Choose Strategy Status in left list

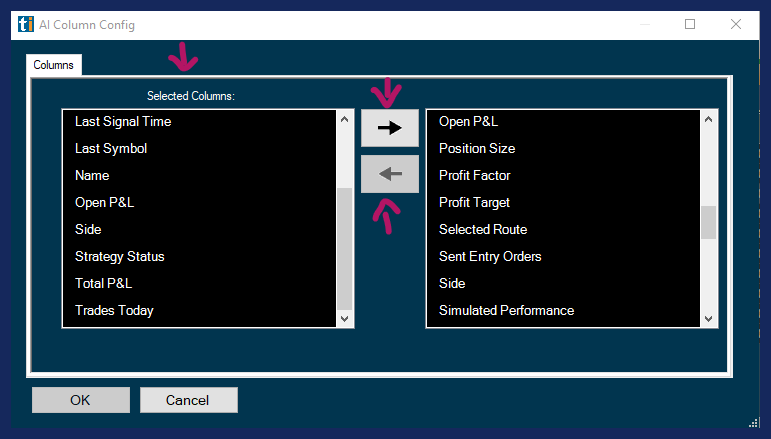119,257
